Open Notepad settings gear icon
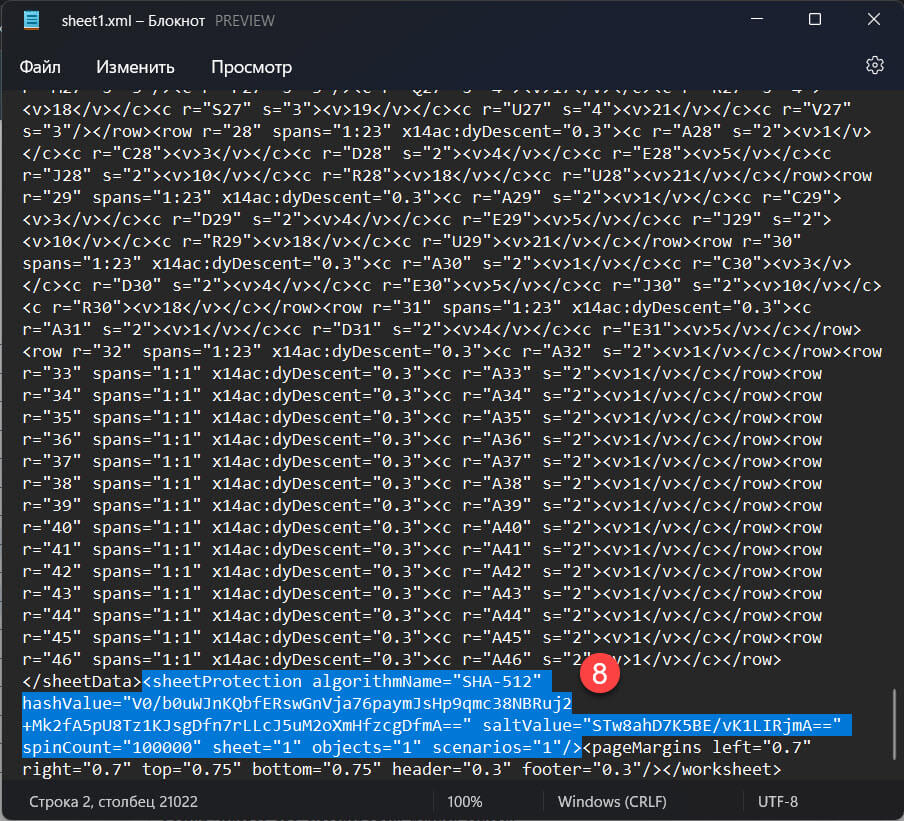904x821 pixels. tap(875, 65)
